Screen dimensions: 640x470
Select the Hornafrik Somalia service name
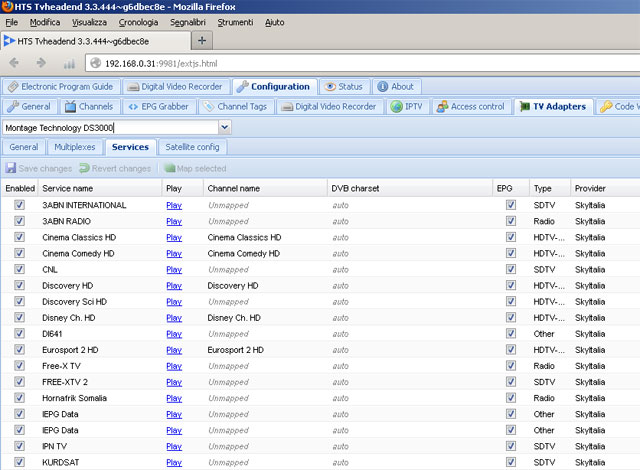(x=74, y=398)
